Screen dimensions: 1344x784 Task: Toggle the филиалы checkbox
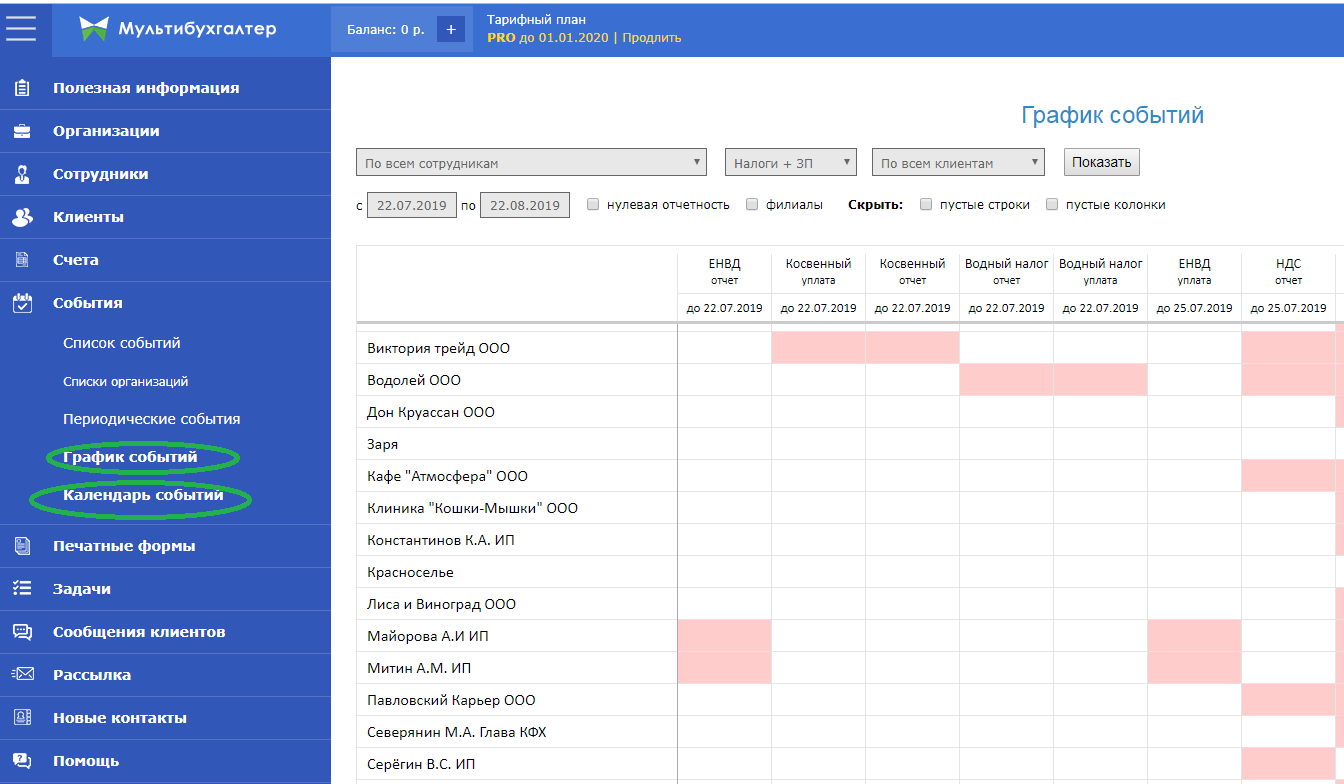[x=752, y=204]
